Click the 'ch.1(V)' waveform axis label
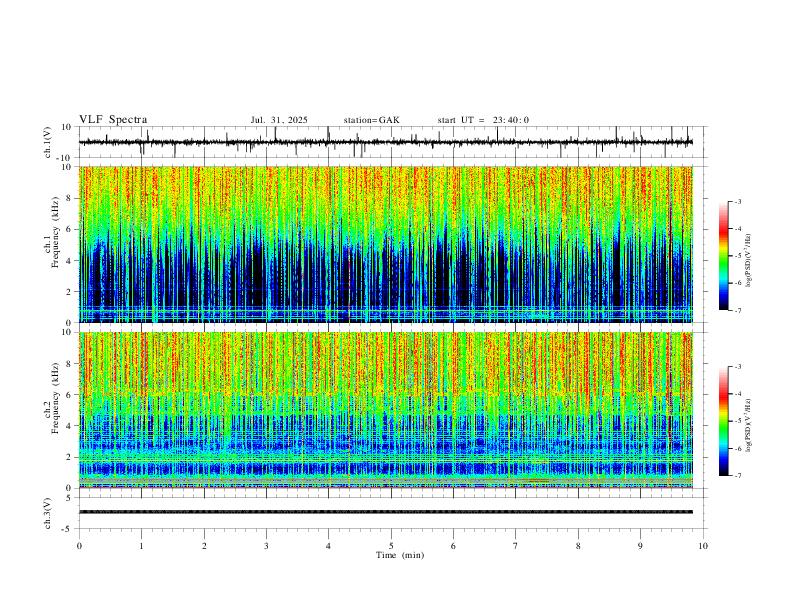The height and width of the screenshot is (612, 792). click(x=48, y=142)
